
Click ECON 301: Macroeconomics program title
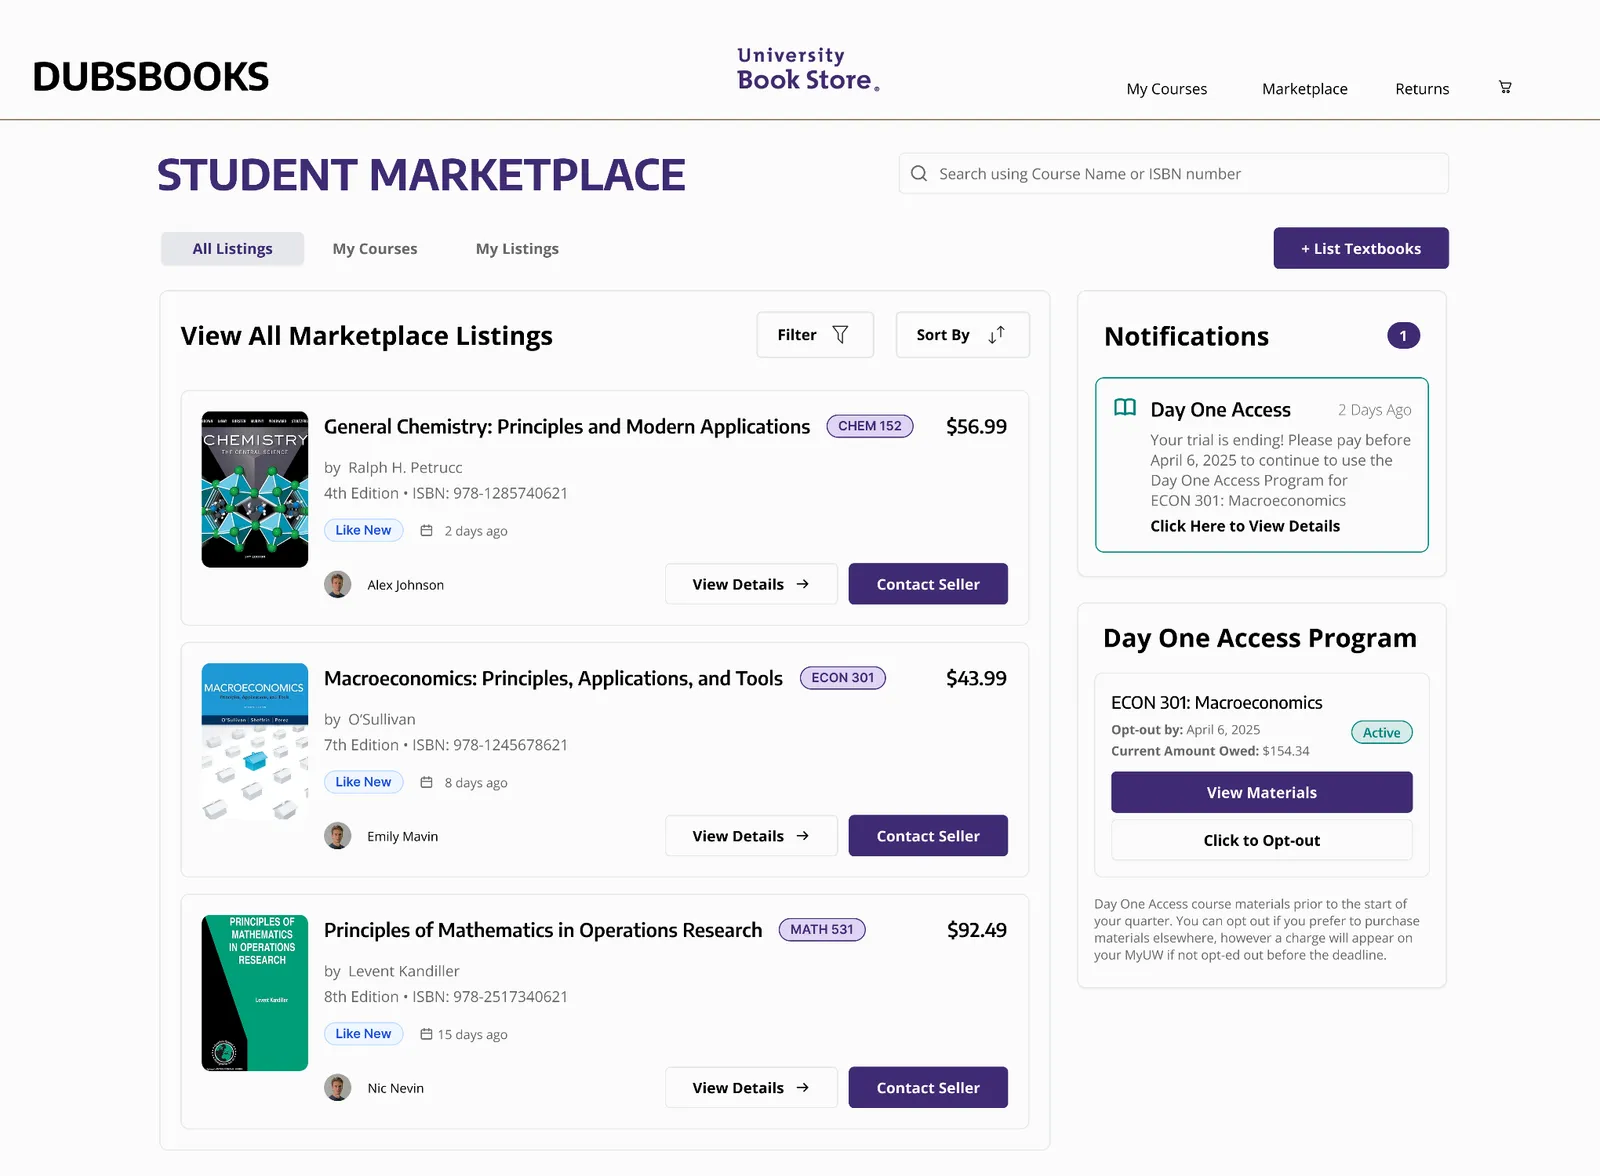coord(1216,703)
